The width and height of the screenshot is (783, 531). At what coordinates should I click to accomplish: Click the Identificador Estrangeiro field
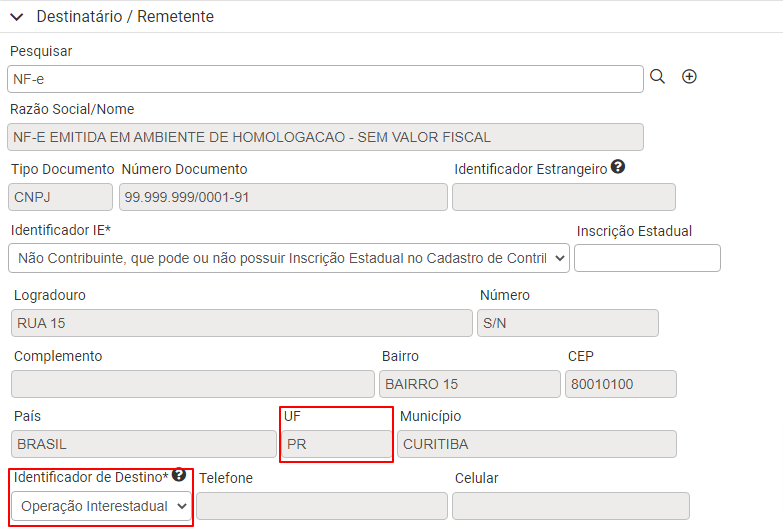(564, 197)
